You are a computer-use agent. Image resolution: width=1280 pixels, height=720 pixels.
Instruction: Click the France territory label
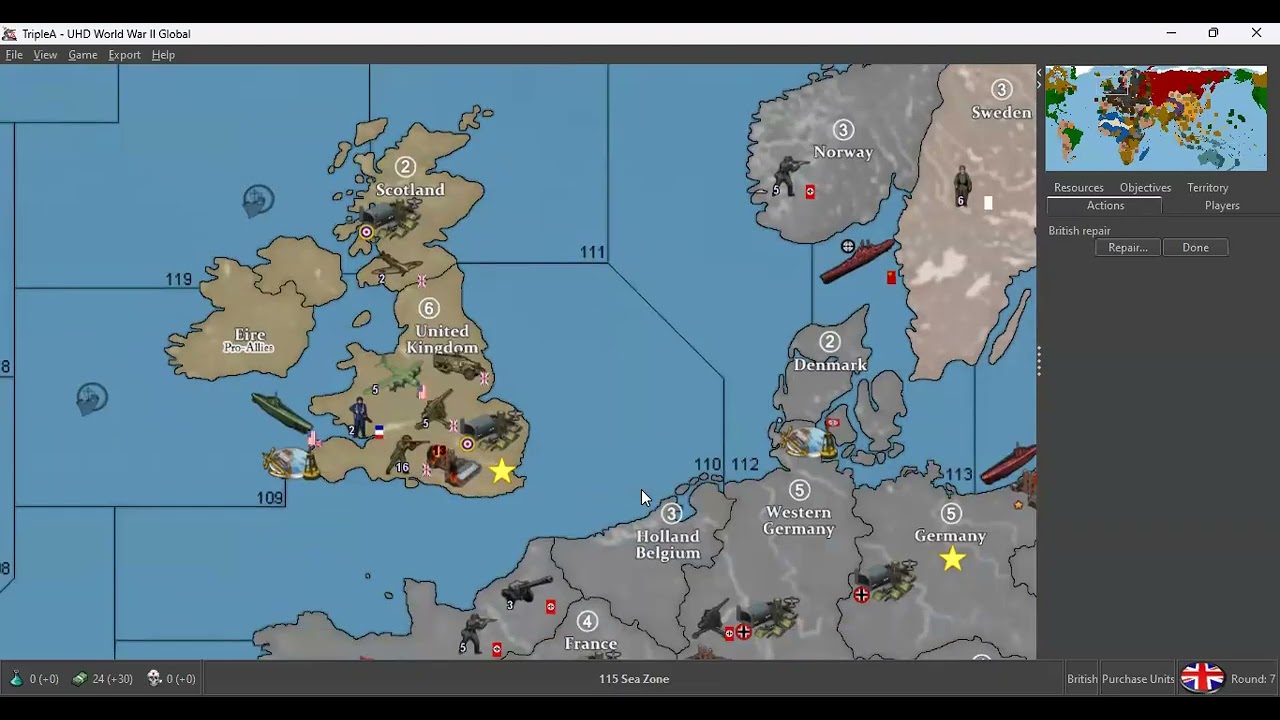590,644
